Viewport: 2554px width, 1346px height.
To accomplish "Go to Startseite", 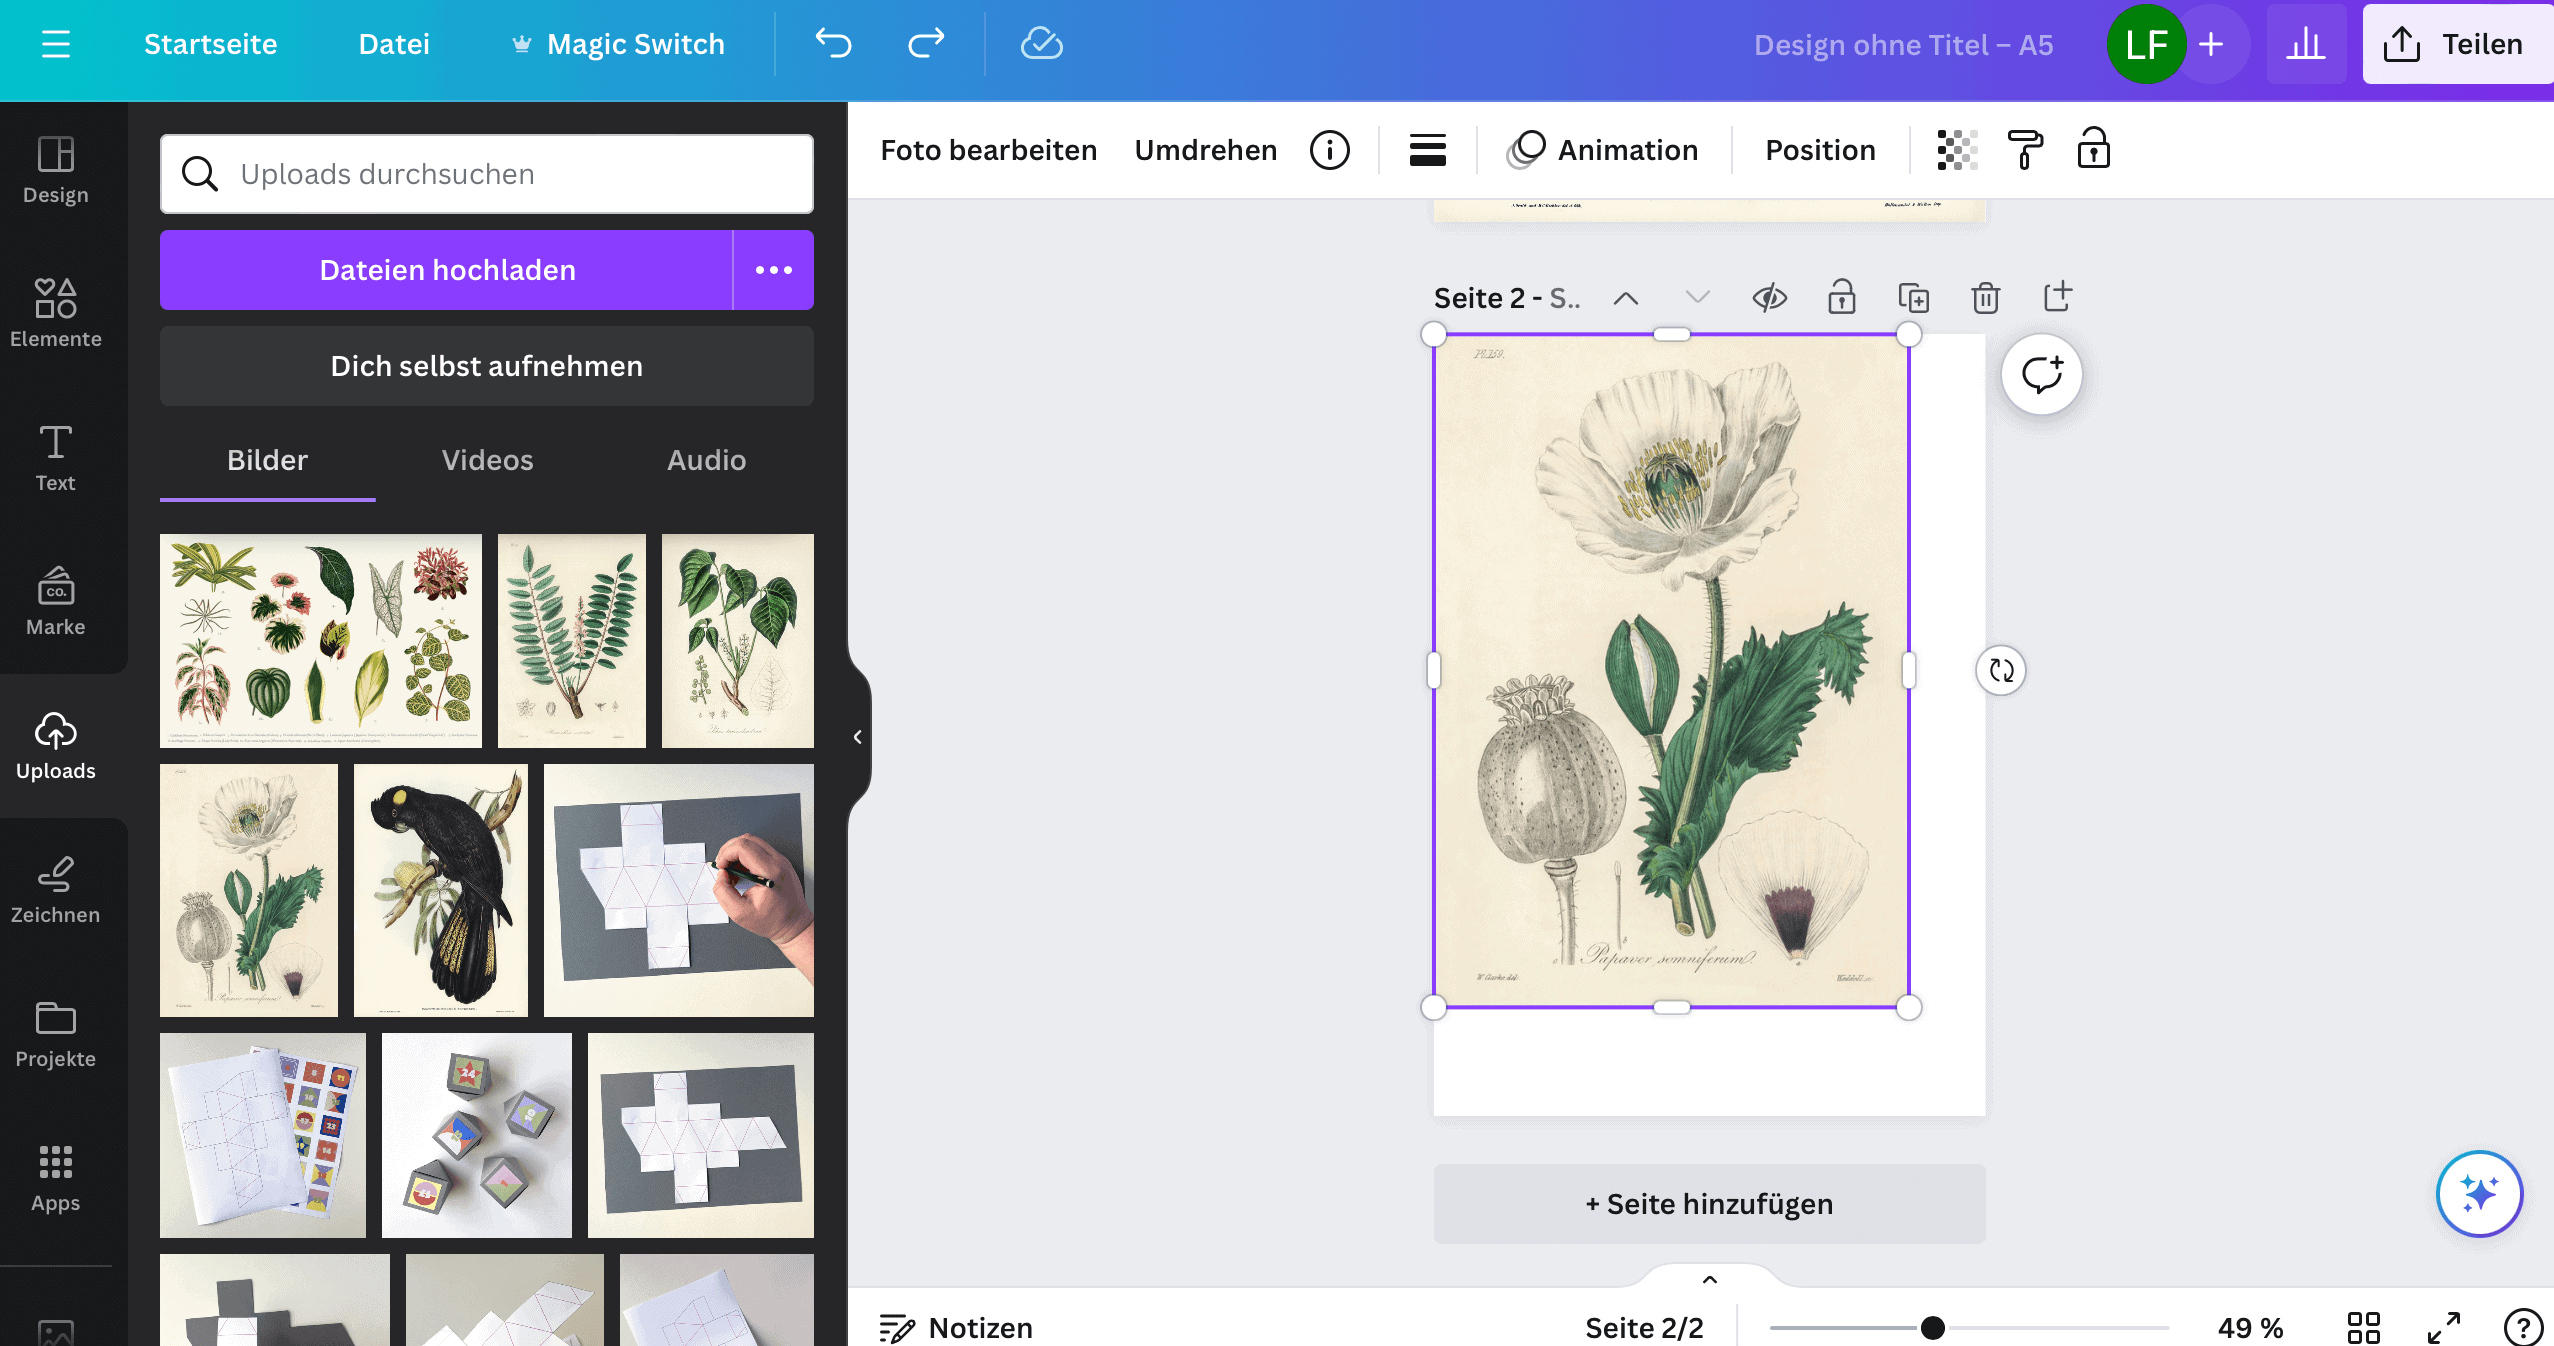I will pyautogui.click(x=210, y=44).
